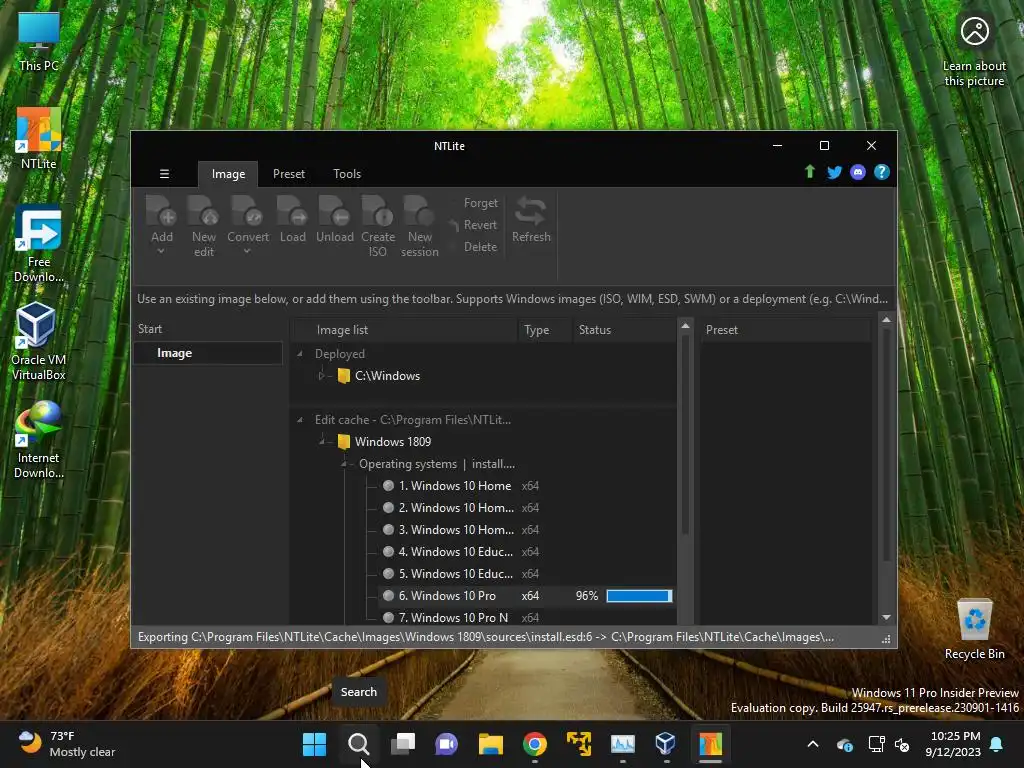Open NTLite desktop shortcut icon
Image resolution: width=1024 pixels, height=768 pixels.
39,138
